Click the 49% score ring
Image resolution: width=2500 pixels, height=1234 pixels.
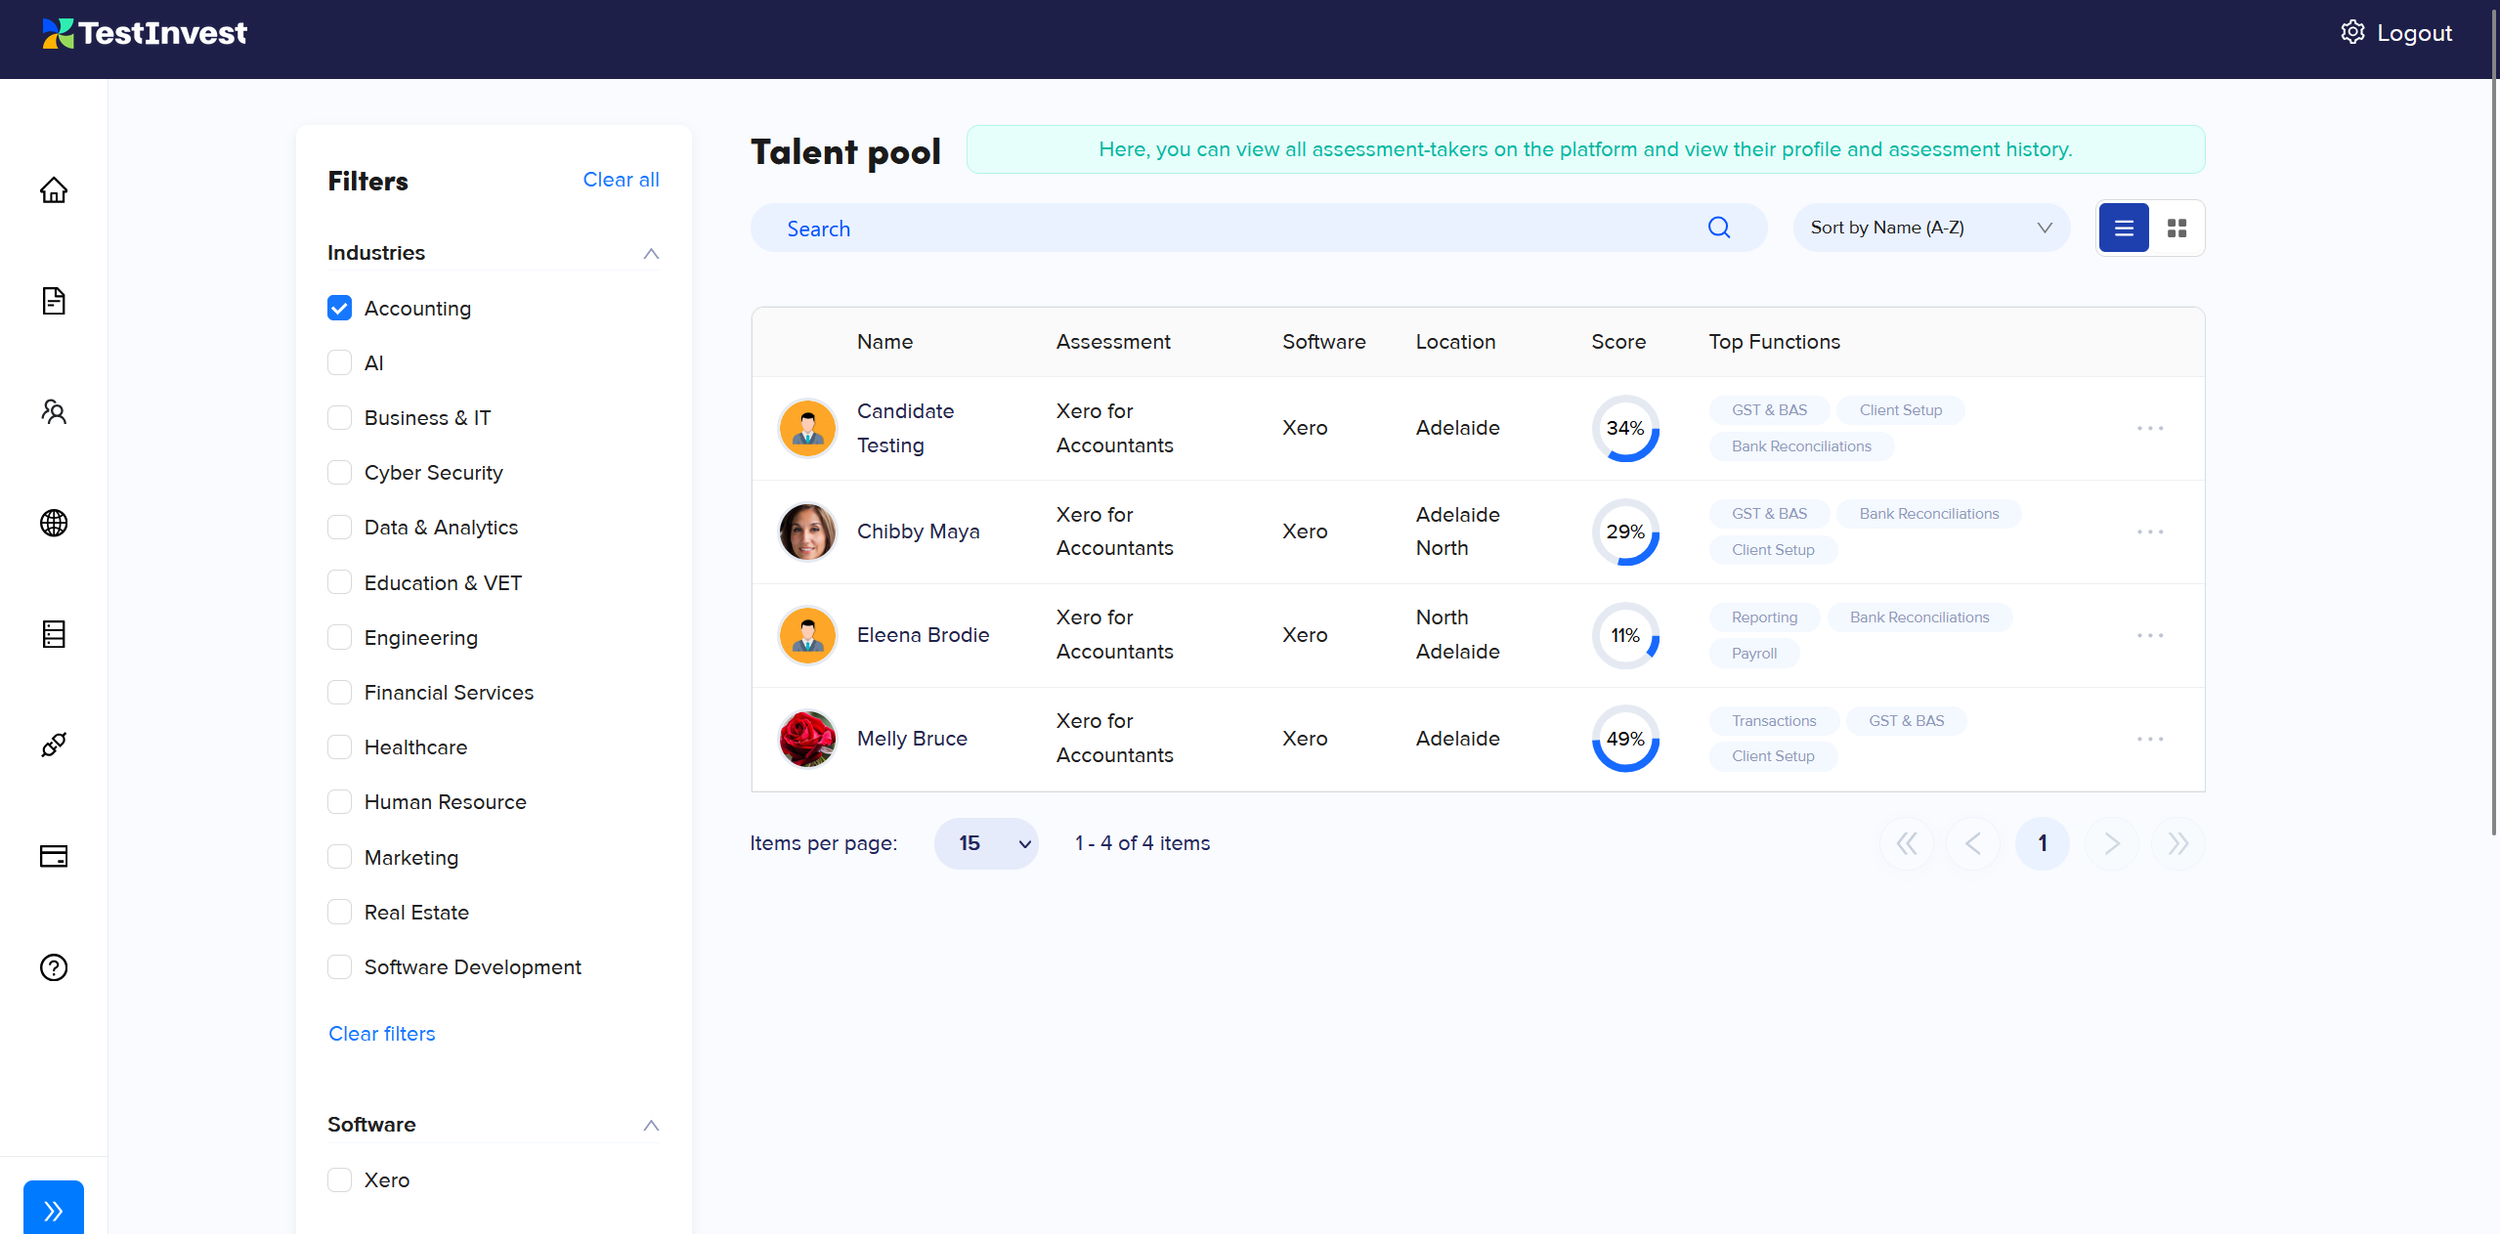click(1625, 739)
